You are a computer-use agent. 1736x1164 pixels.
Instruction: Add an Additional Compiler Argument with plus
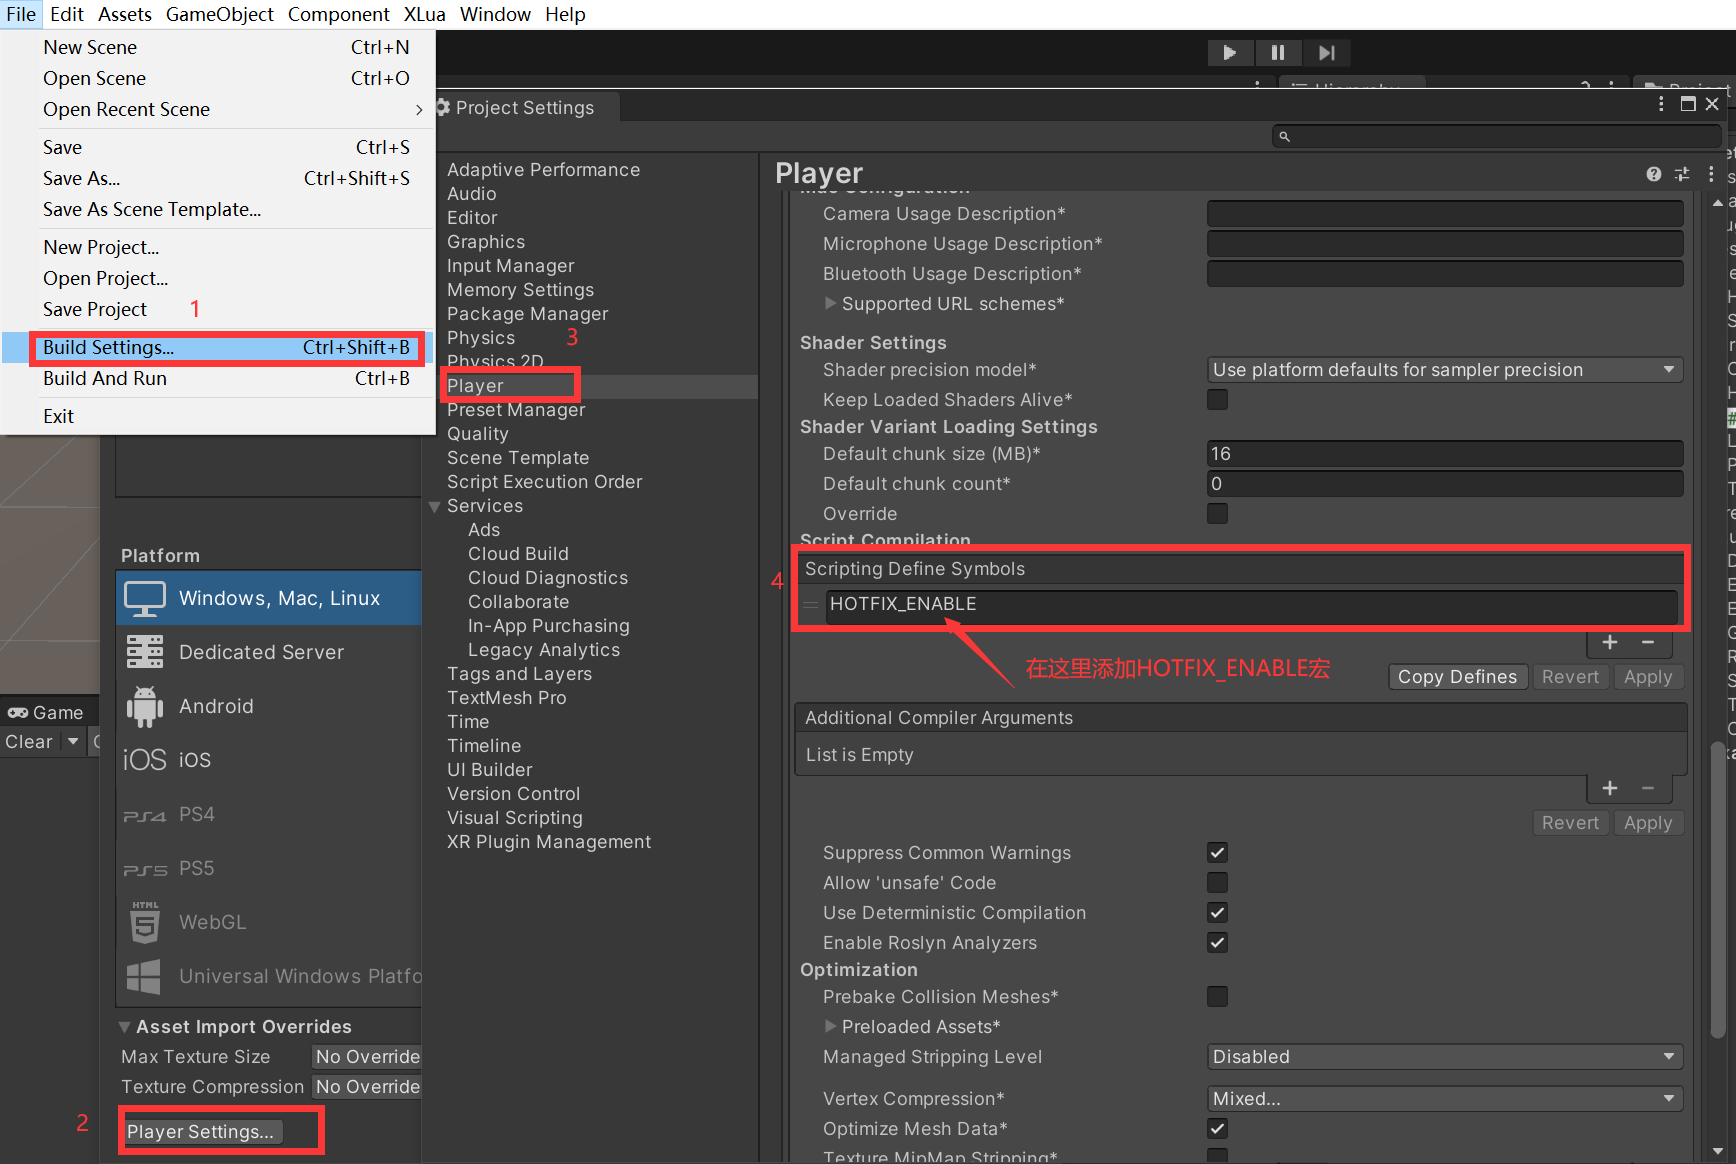coord(1610,788)
